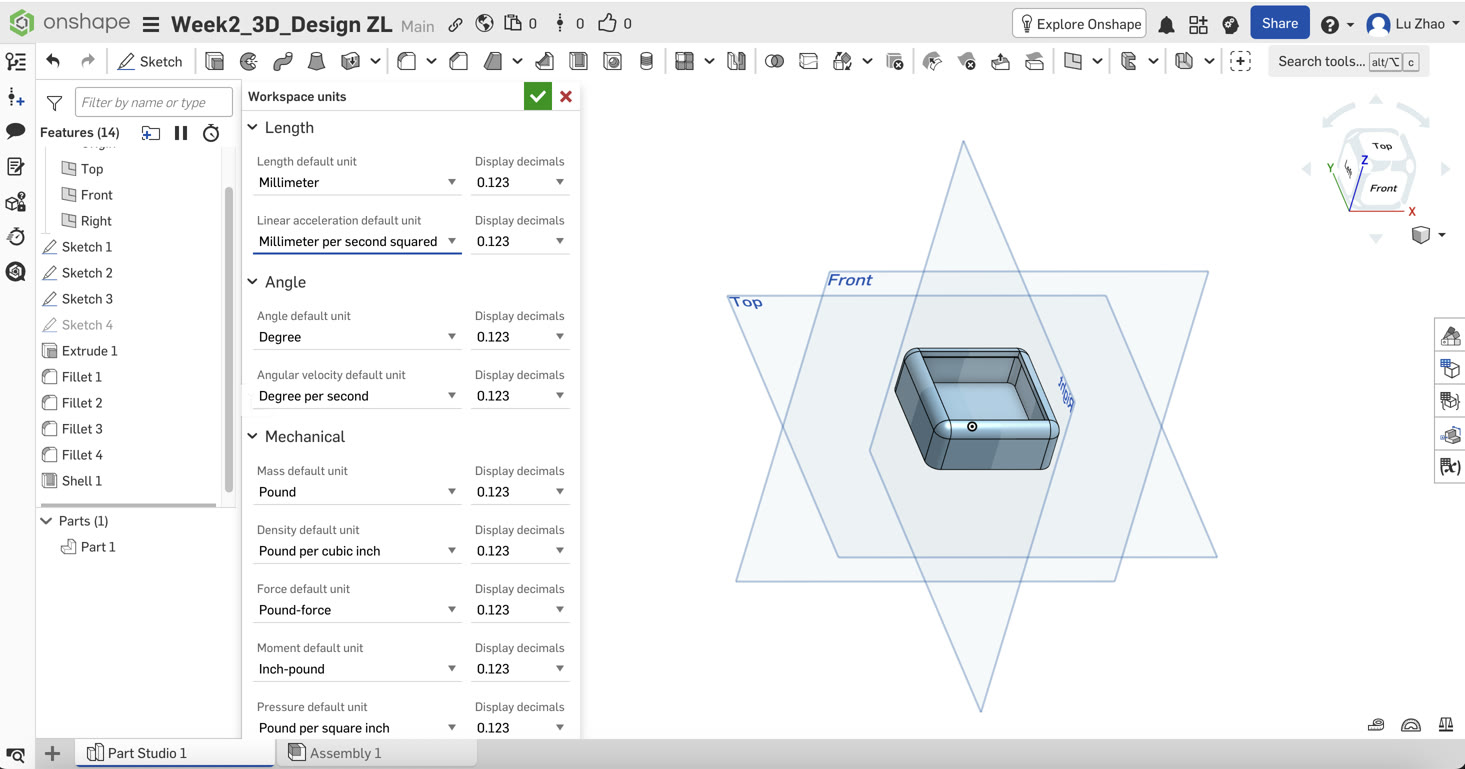Switch to the Assembly 1 tab
The height and width of the screenshot is (769, 1465).
click(376, 753)
